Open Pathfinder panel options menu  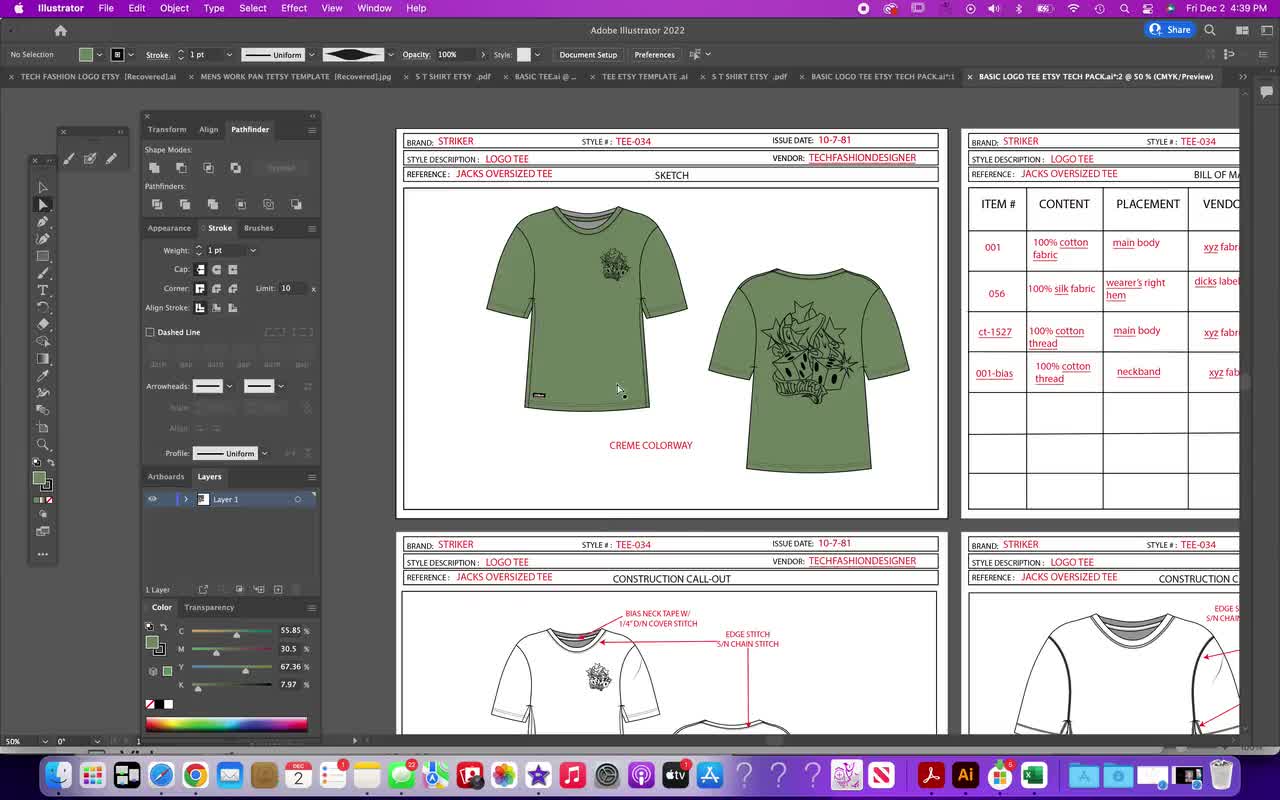[311, 130]
